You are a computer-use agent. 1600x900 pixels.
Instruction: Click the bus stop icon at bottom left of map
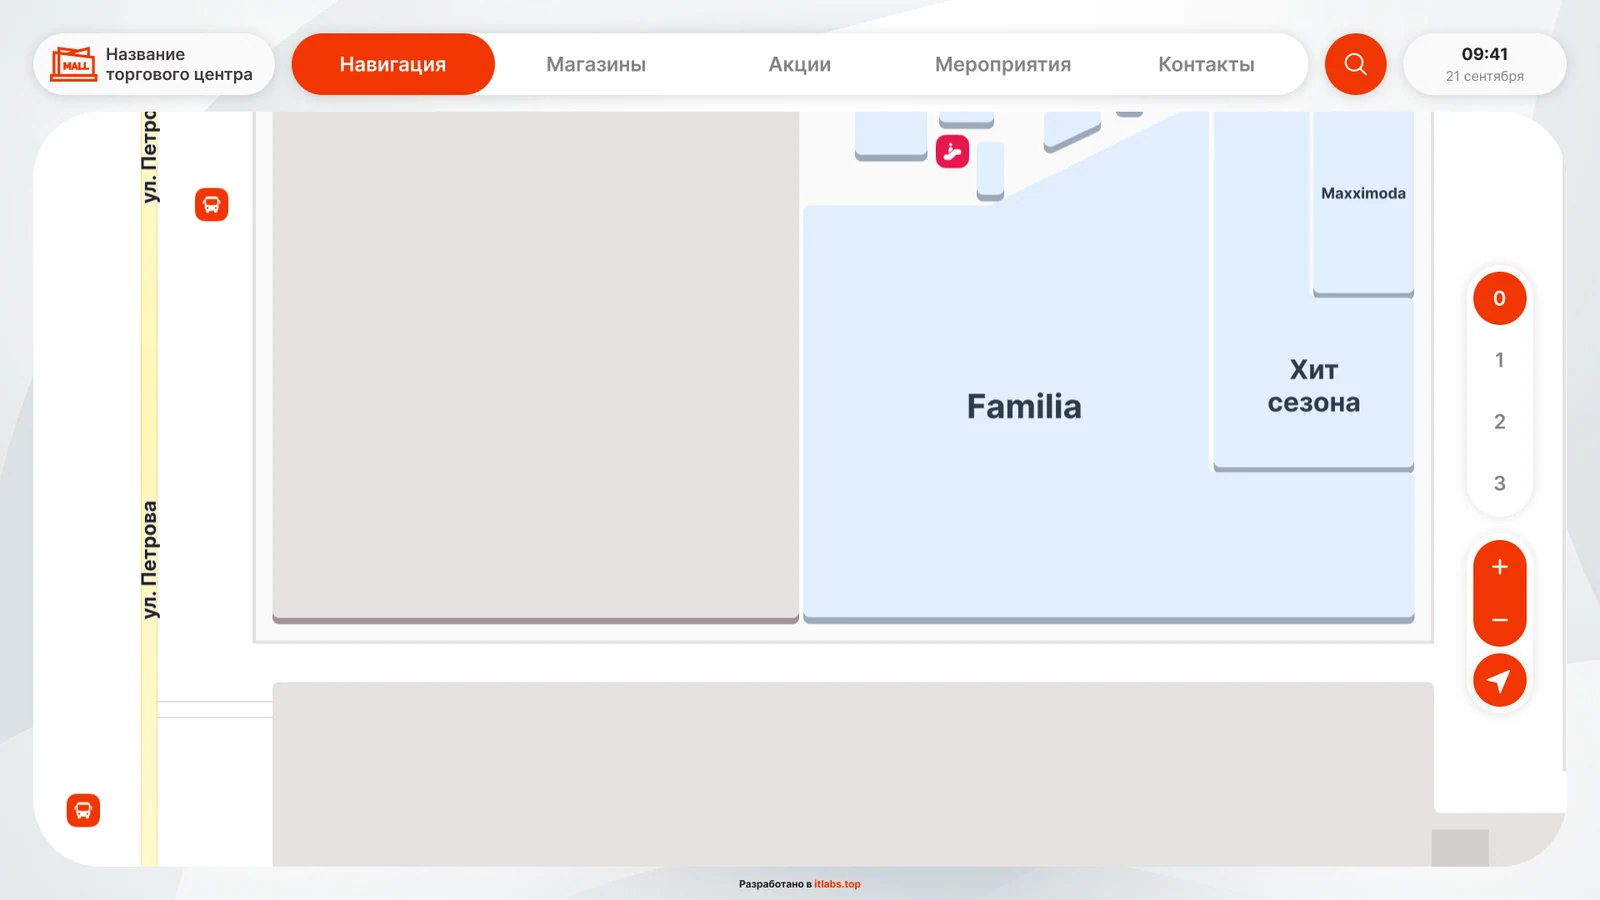tap(83, 810)
